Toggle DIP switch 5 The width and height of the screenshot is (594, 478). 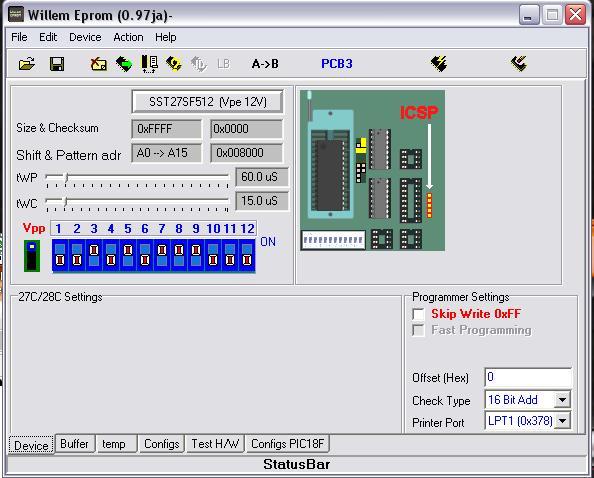pyautogui.click(x=128, y=256)
